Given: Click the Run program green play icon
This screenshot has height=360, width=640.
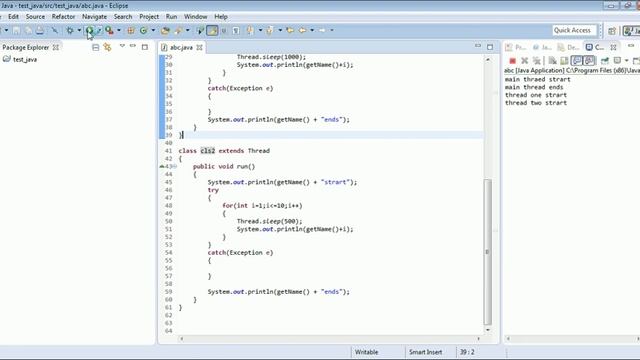Looking at the screenshot, I should pyautogui.click(x=89, y=30).
